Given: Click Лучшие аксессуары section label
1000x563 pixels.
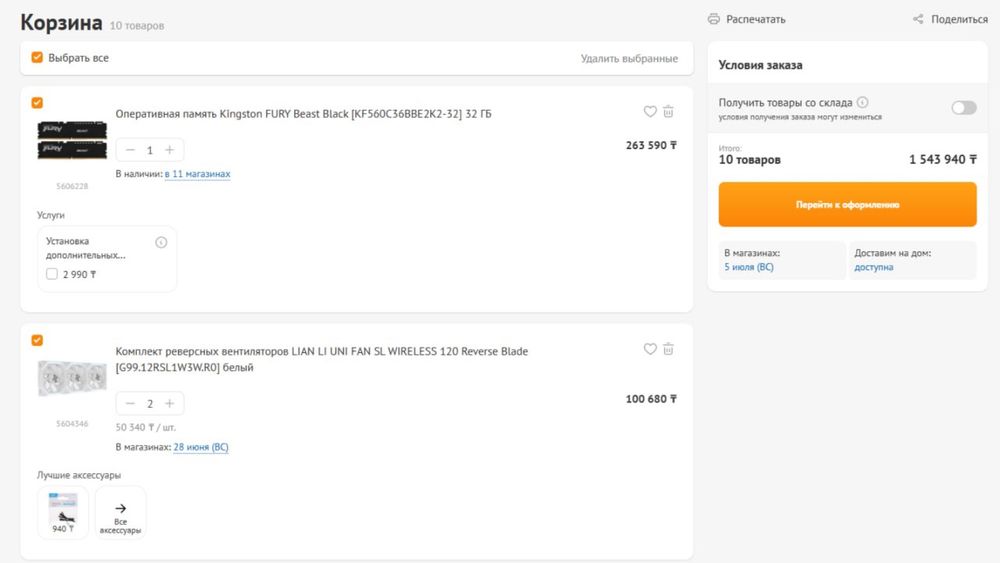Looking at the screenshot, I should click(x=78, y=475).
